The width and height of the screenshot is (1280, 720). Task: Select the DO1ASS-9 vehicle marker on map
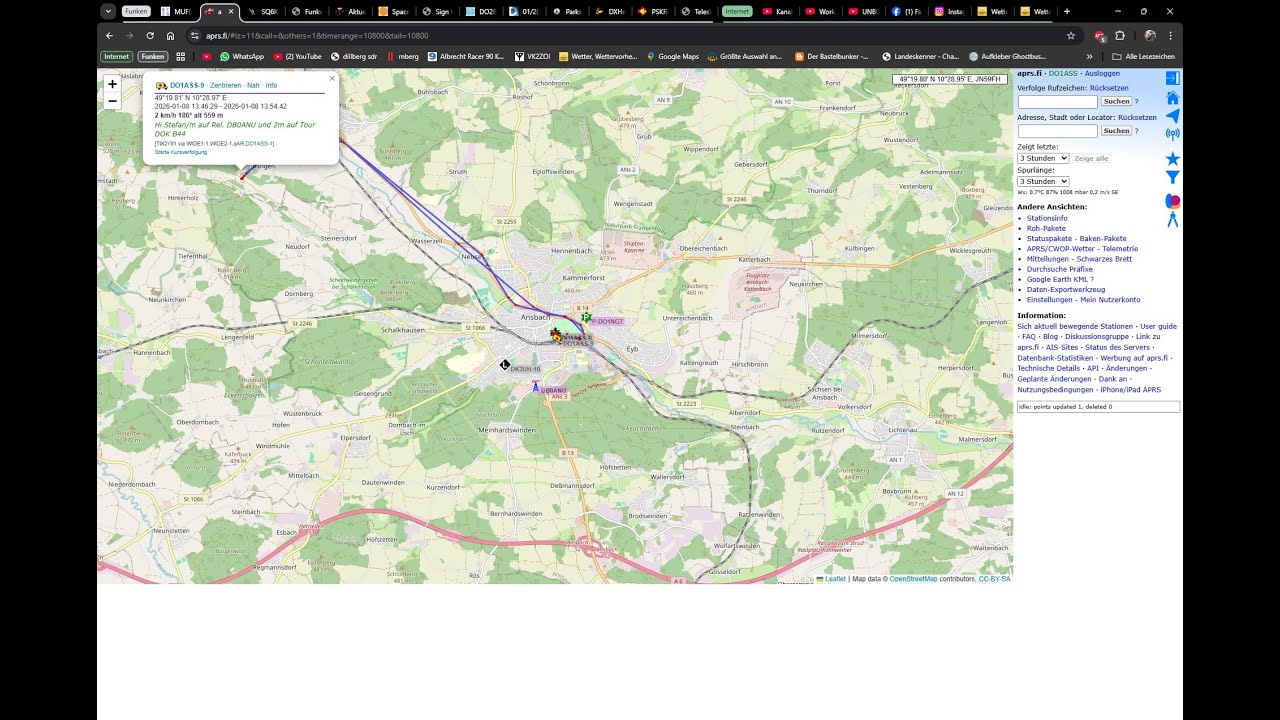(x=557, y=338)
